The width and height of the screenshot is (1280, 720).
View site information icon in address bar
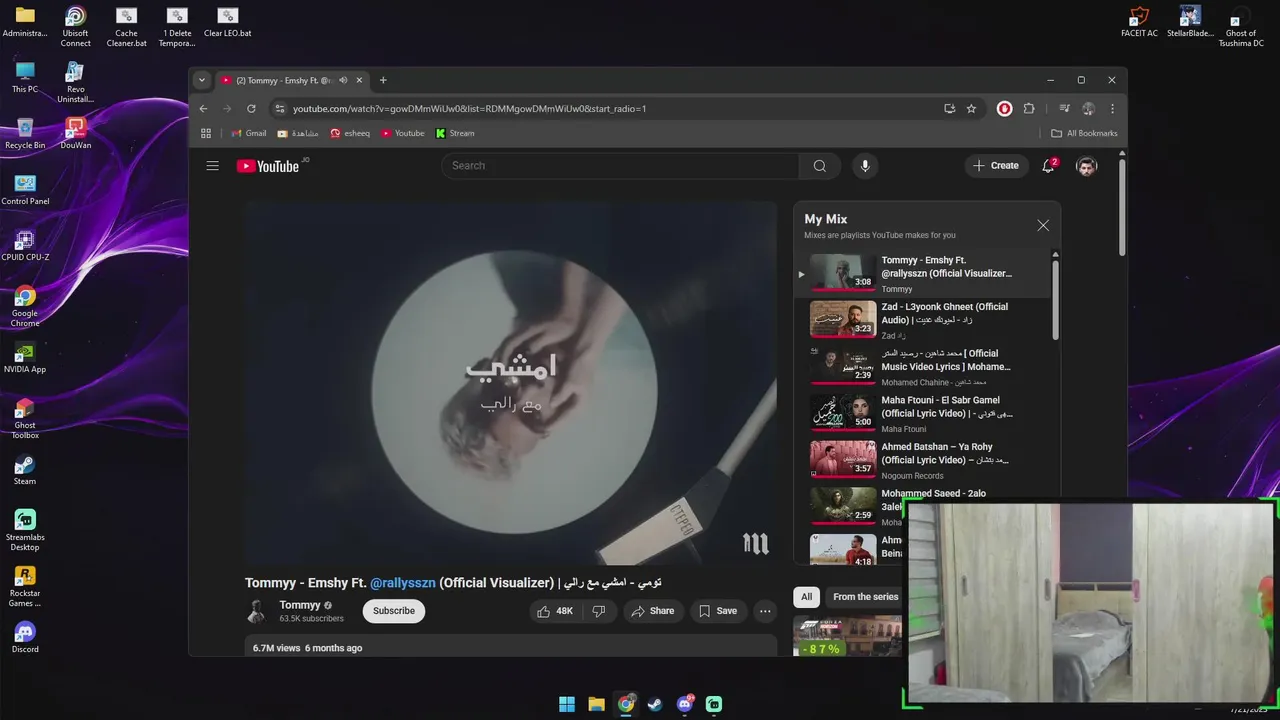(x=280, y=109)
